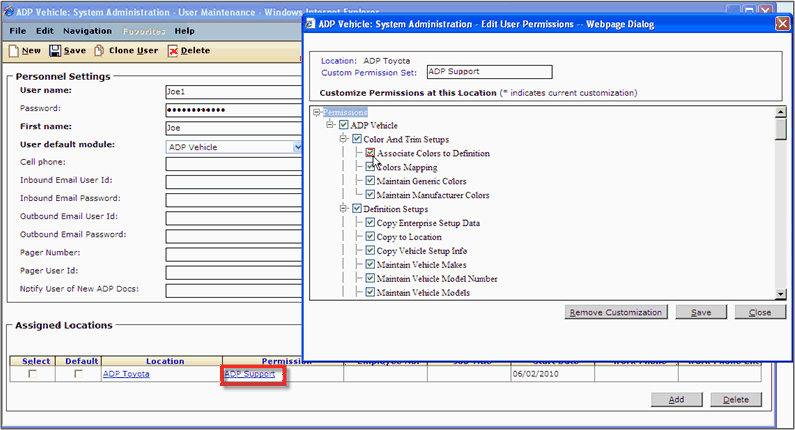Toggle Copy to Location checkbox
The image size is (795, 430).
click(370, 236)
